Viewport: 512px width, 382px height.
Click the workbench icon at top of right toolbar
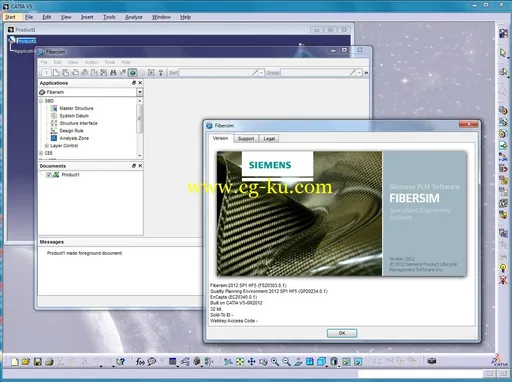point(503,33)
